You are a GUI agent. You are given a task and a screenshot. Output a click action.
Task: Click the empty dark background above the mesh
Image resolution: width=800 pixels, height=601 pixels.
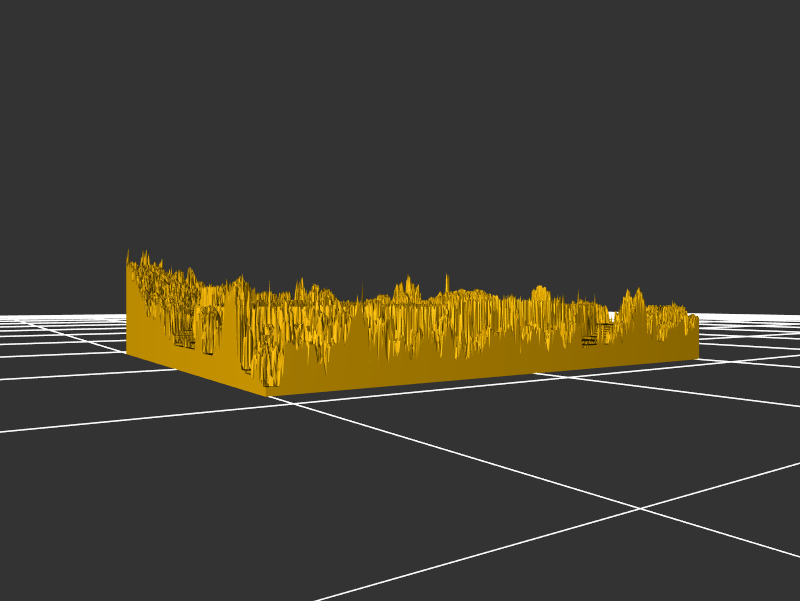click(400, 130)
